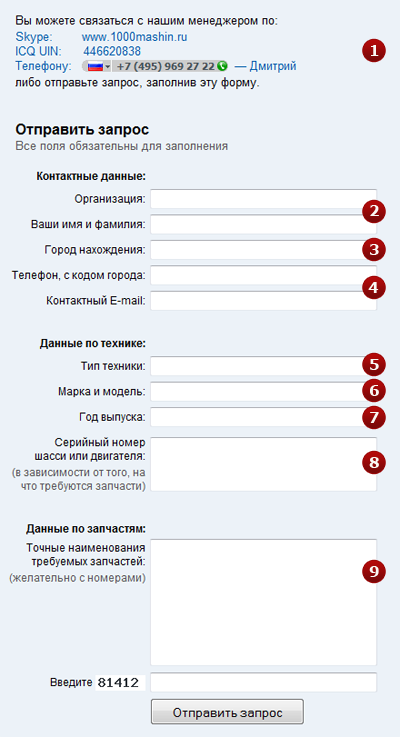Open the ICQ UIN 446620838 link
Image resolution: width=400 pixels, height=737 pixels.
112,51
